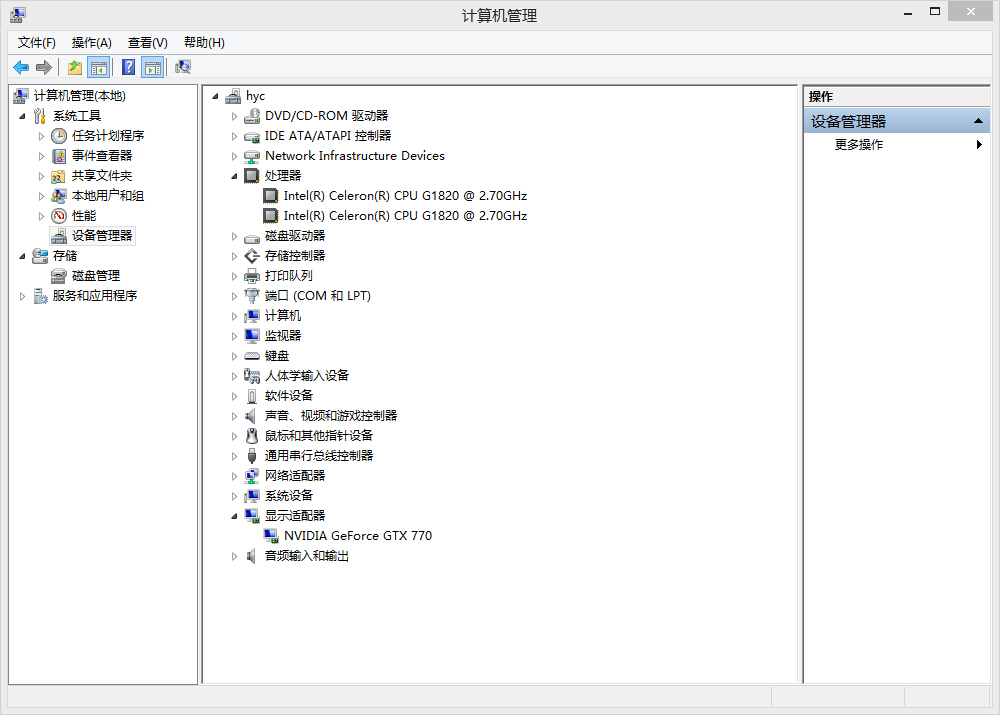The height and width of the screenshot is (715, 1000).
Task: Expand the 网络适配器 node
Action: 234,476
